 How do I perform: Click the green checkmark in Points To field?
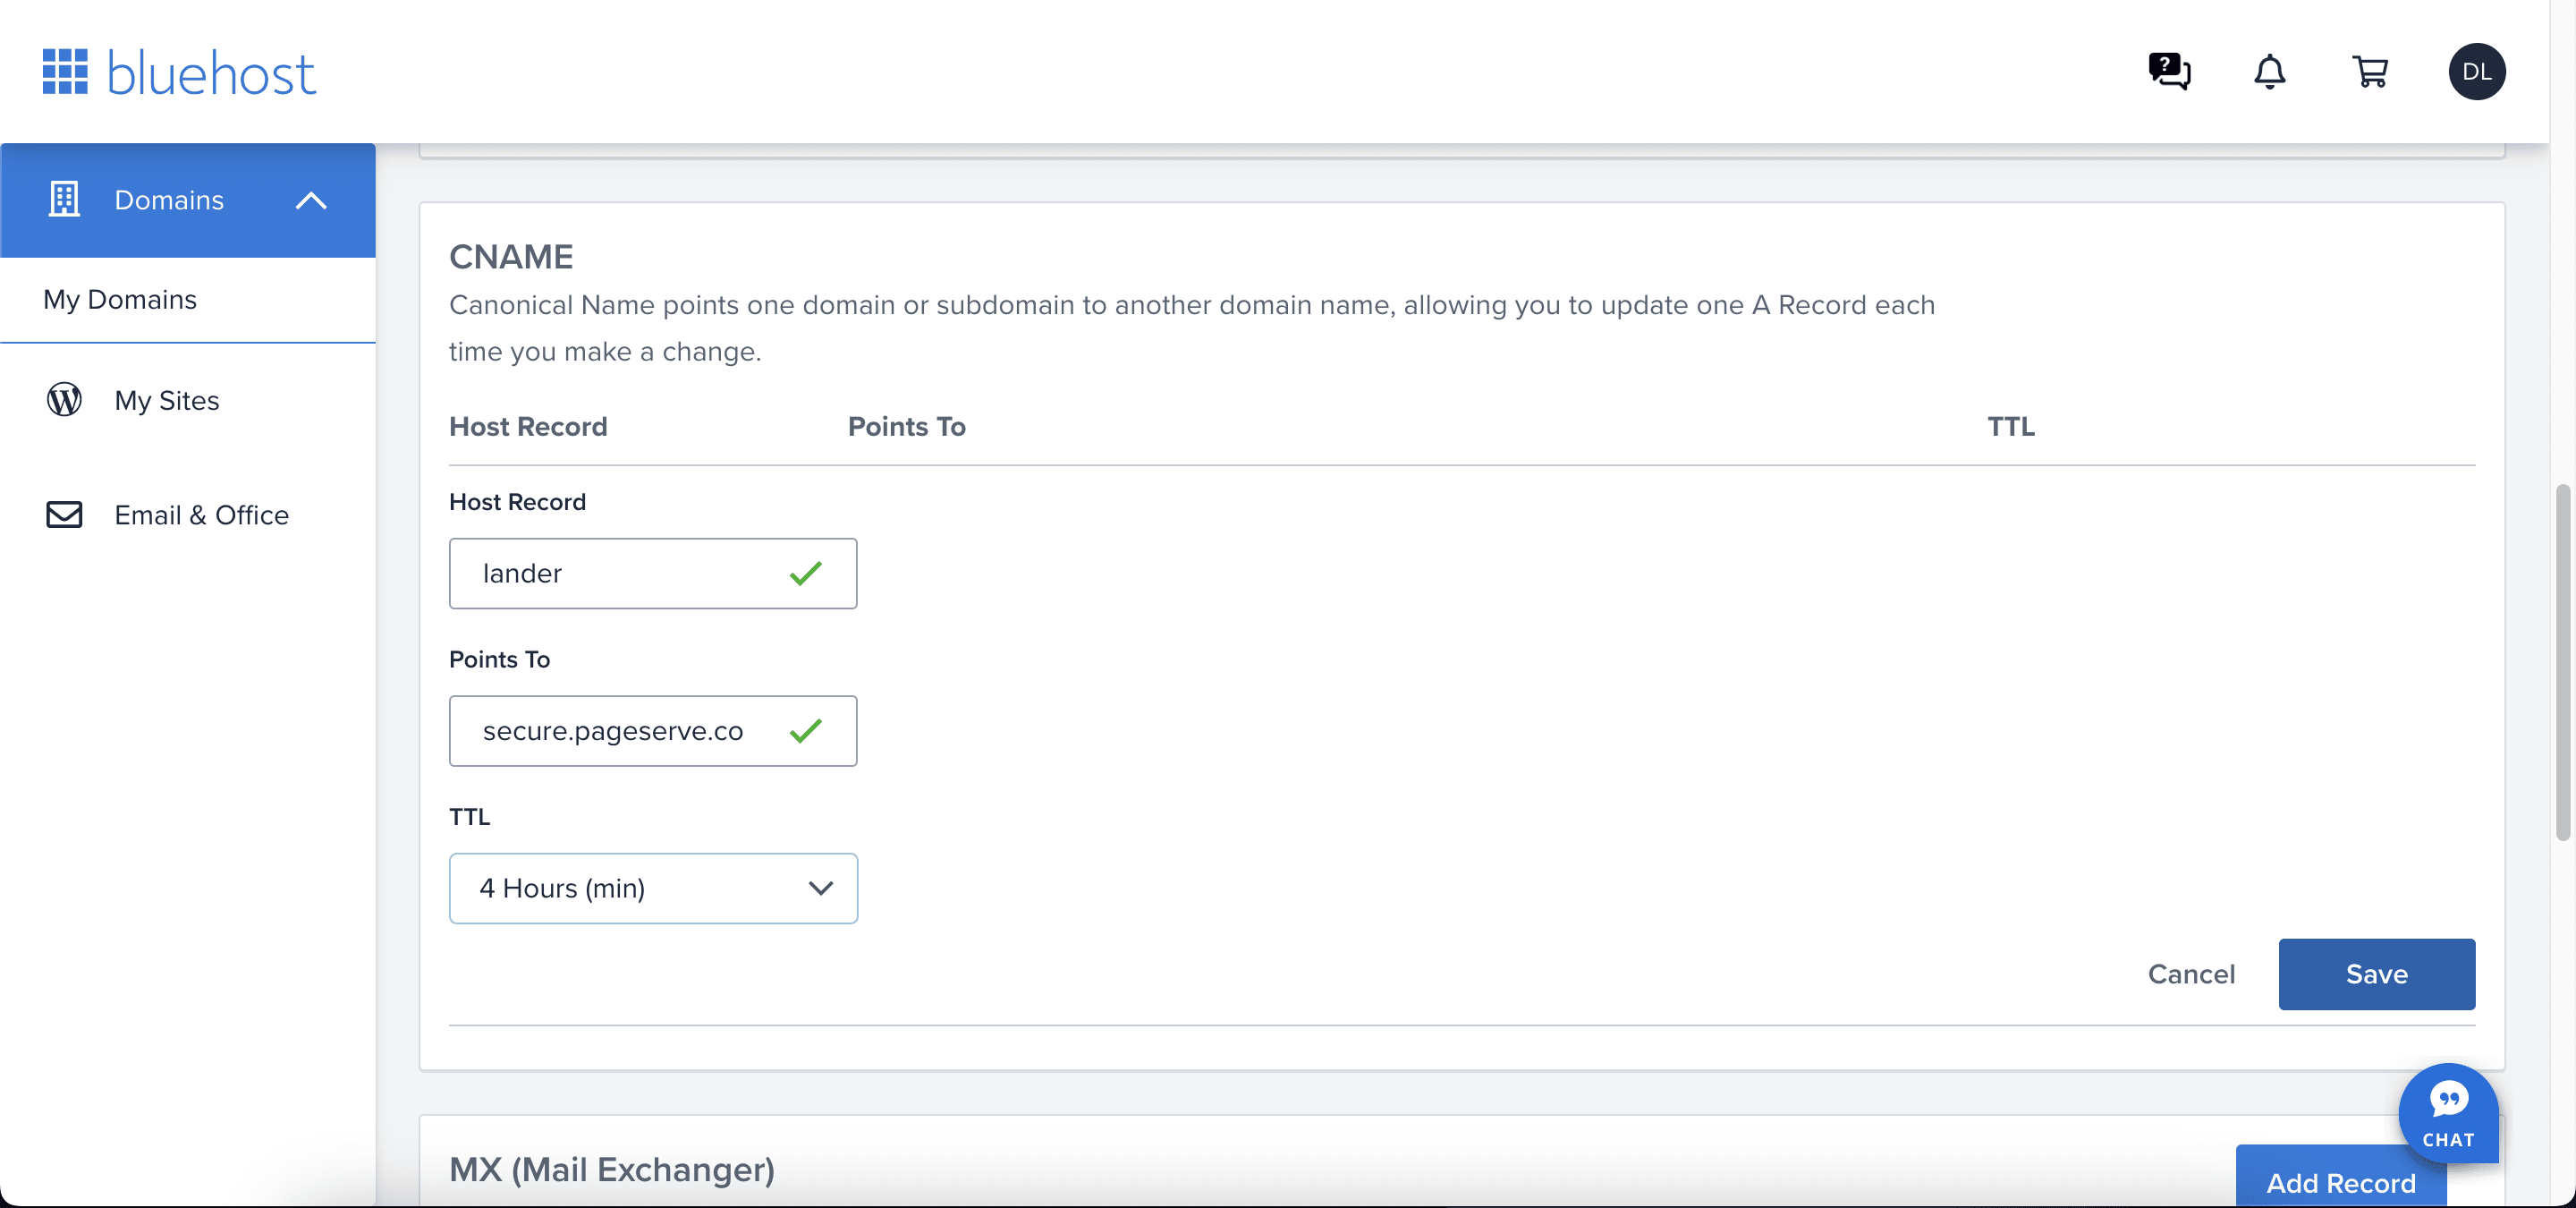(x=805, y=731)
